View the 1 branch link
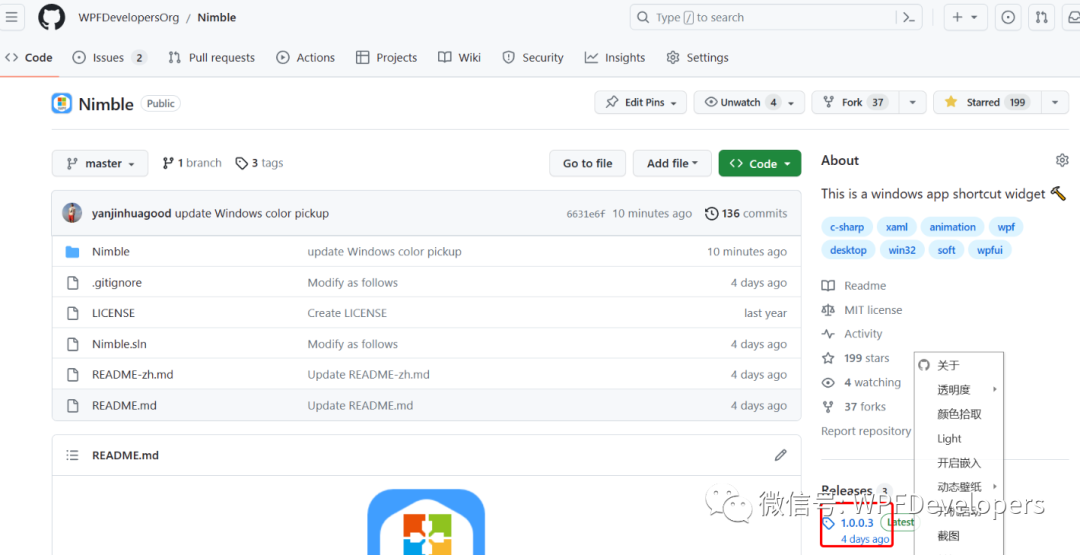 192,163
